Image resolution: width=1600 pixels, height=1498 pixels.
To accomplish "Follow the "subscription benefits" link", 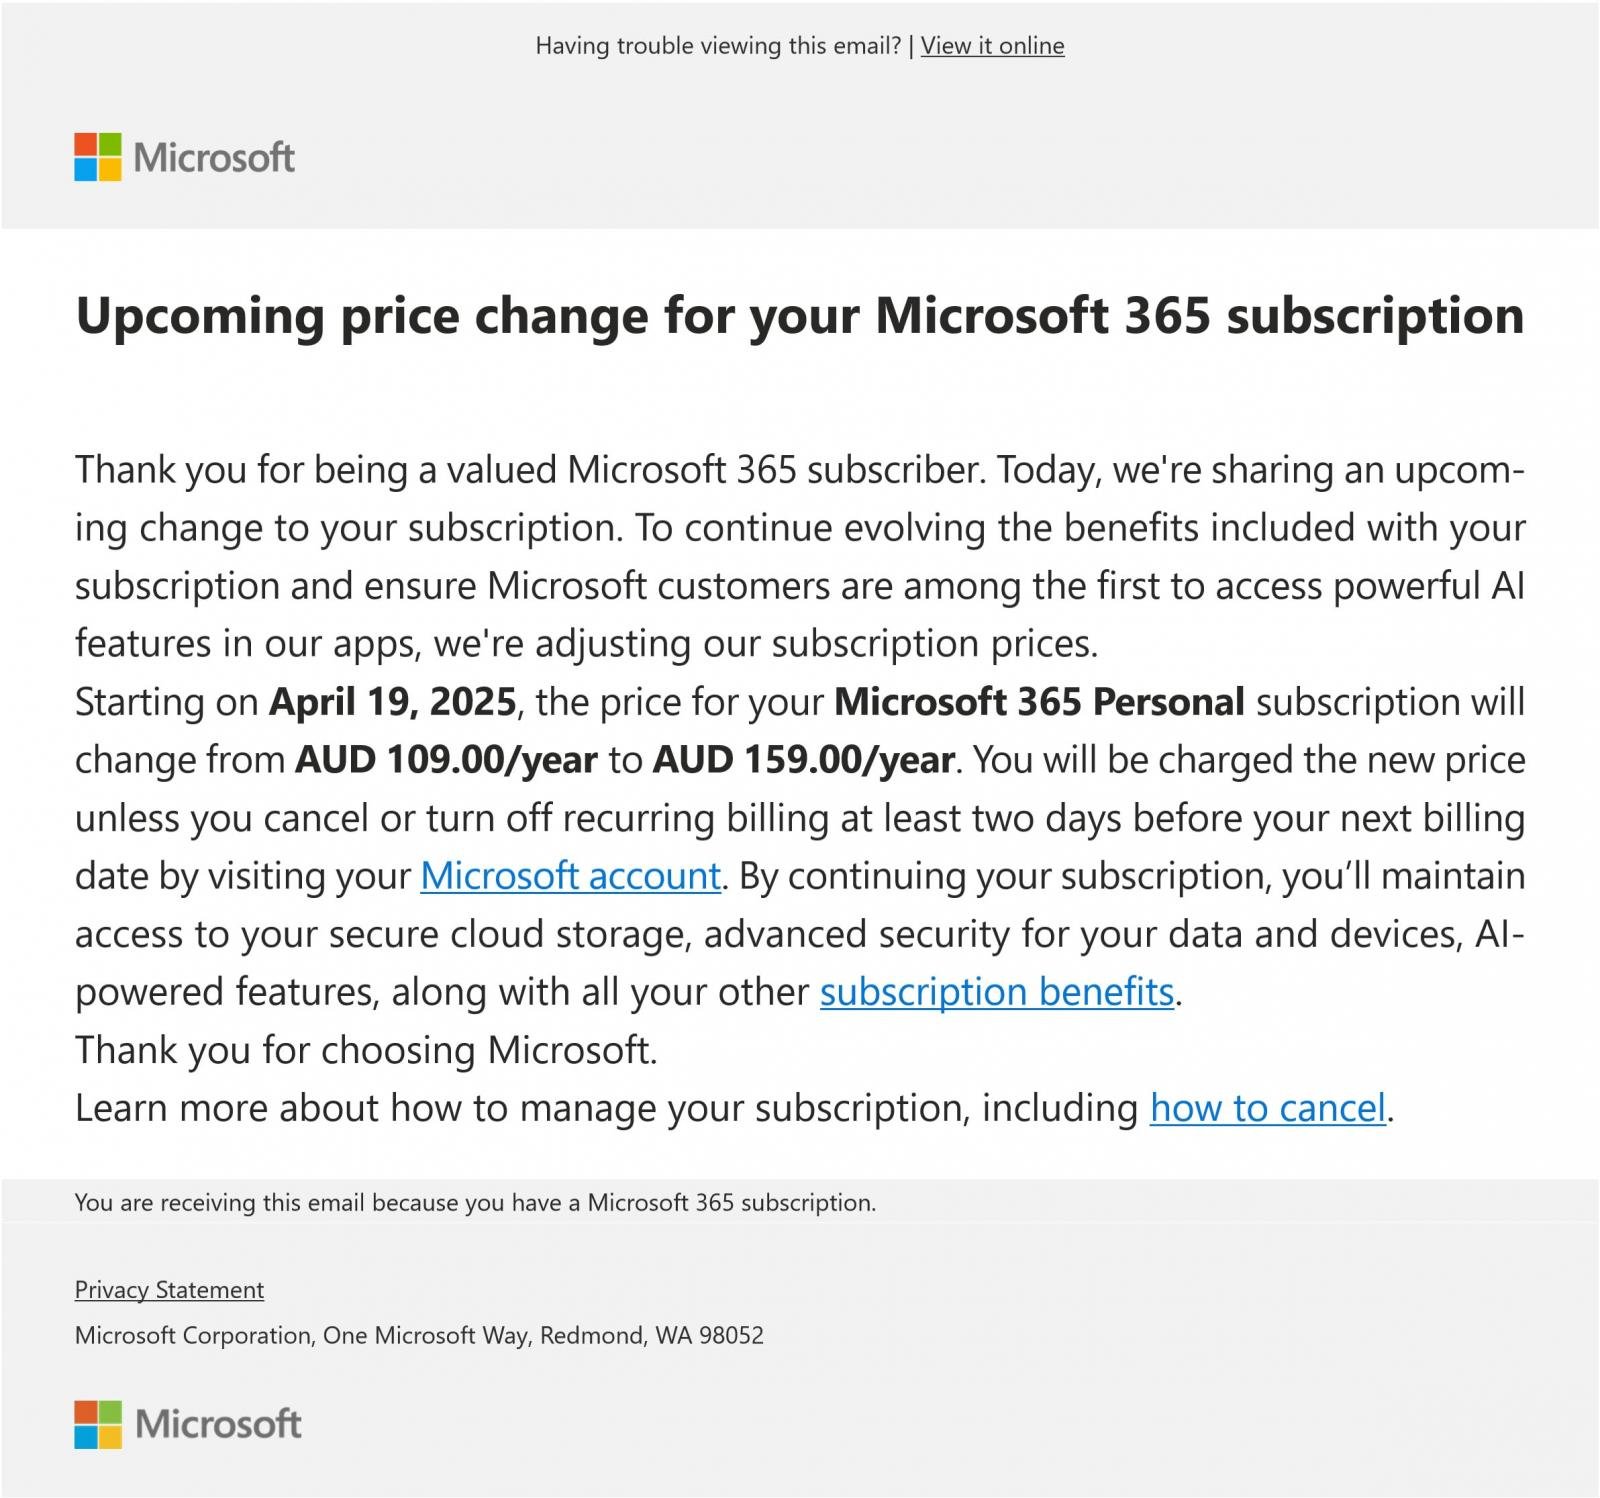I will tap(996, 992).
